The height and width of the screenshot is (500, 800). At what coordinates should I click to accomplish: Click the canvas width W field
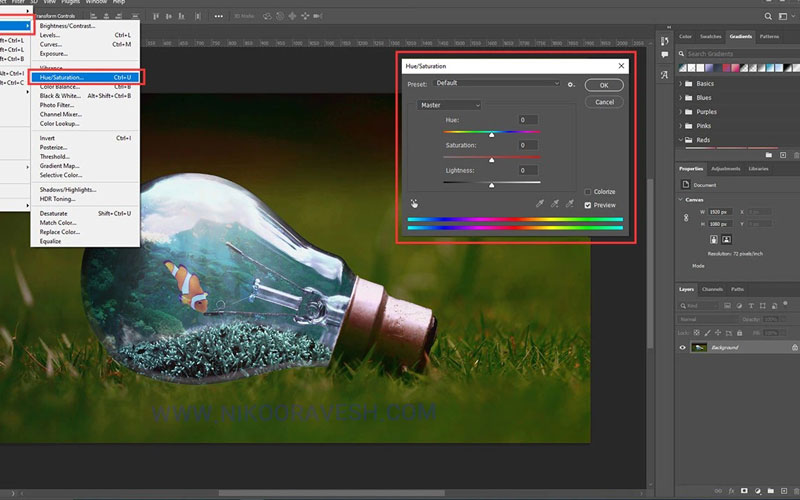click(x=720, y=212)
